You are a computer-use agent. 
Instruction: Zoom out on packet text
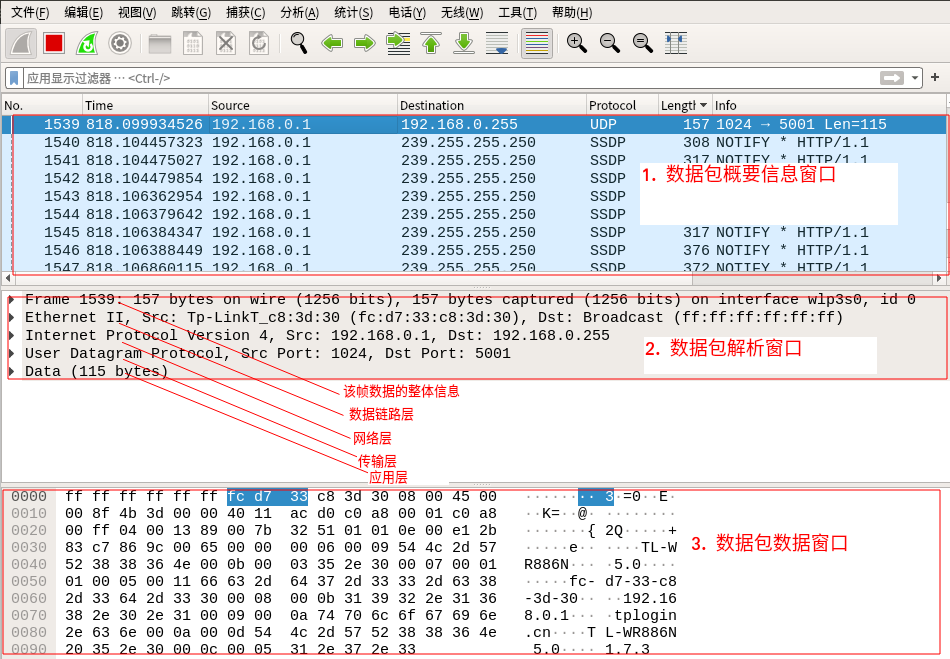point(610,44)
